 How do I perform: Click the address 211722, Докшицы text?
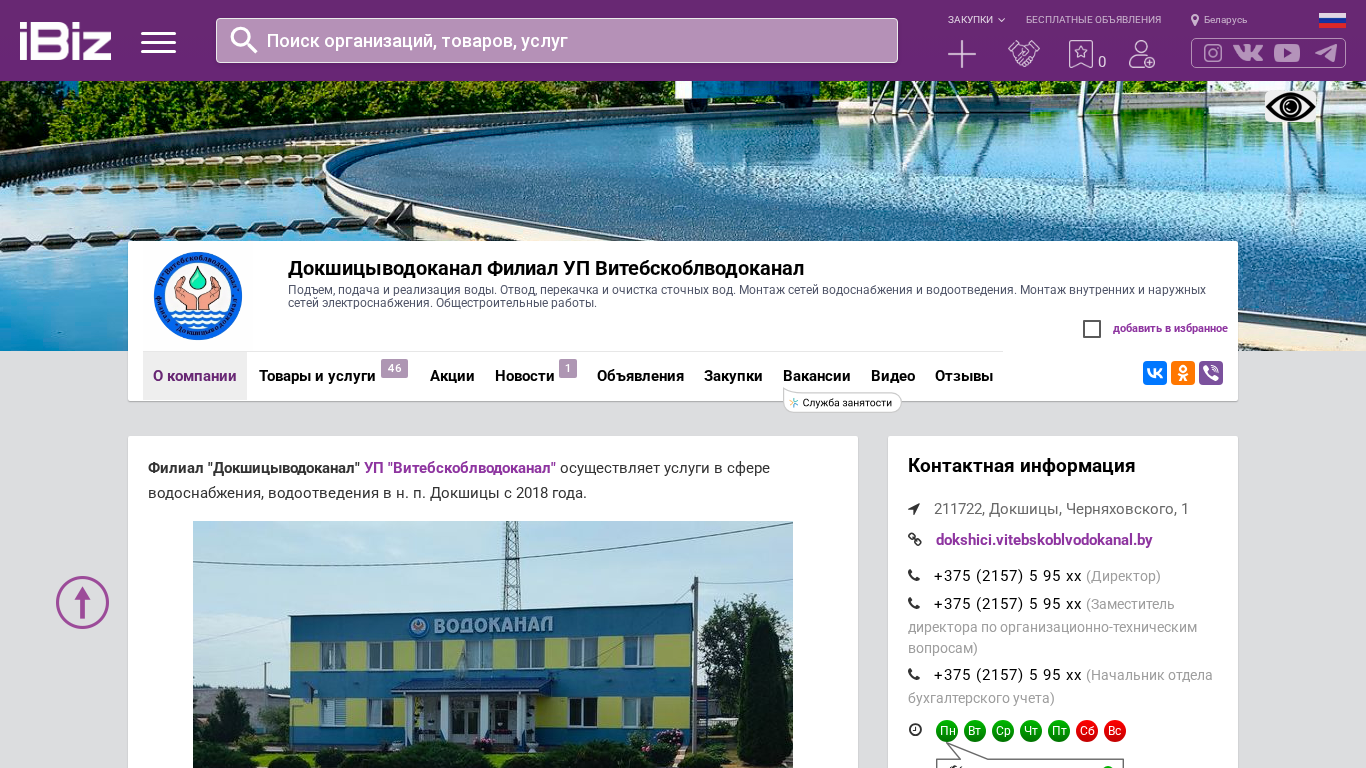tap(1062, 509)
